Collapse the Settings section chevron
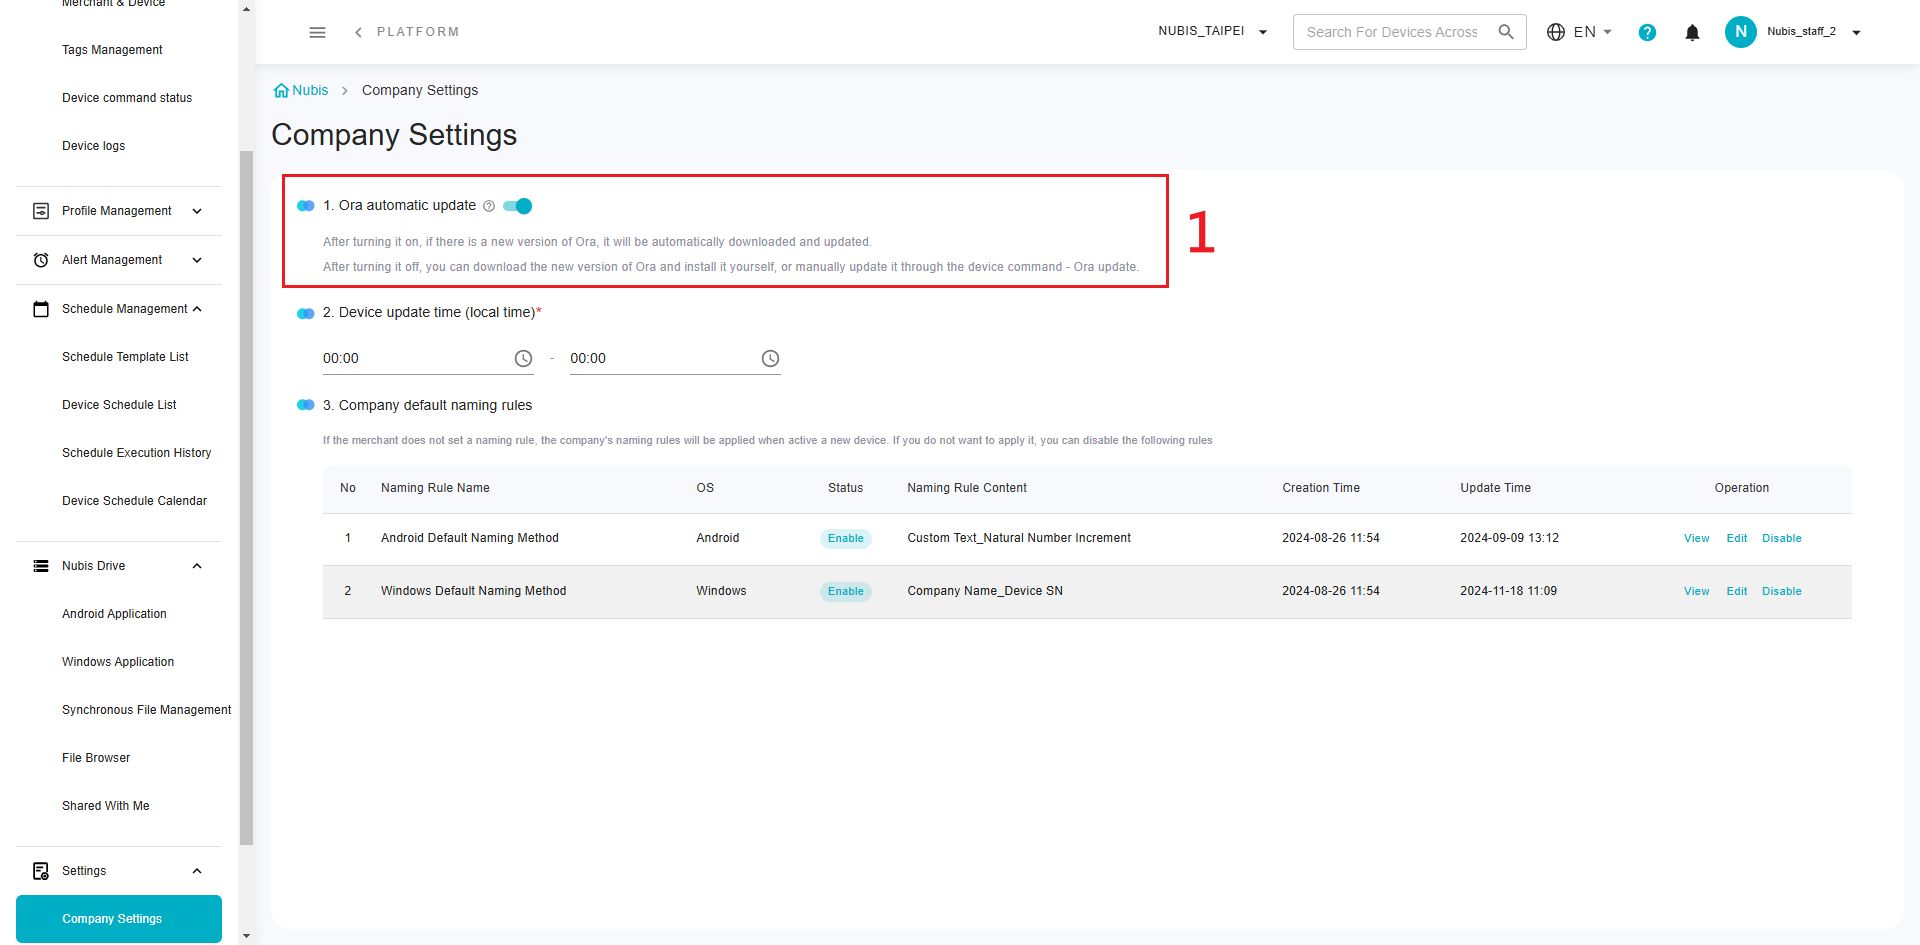The height and width of the screenshot is (945, 1920). point(197,871)
